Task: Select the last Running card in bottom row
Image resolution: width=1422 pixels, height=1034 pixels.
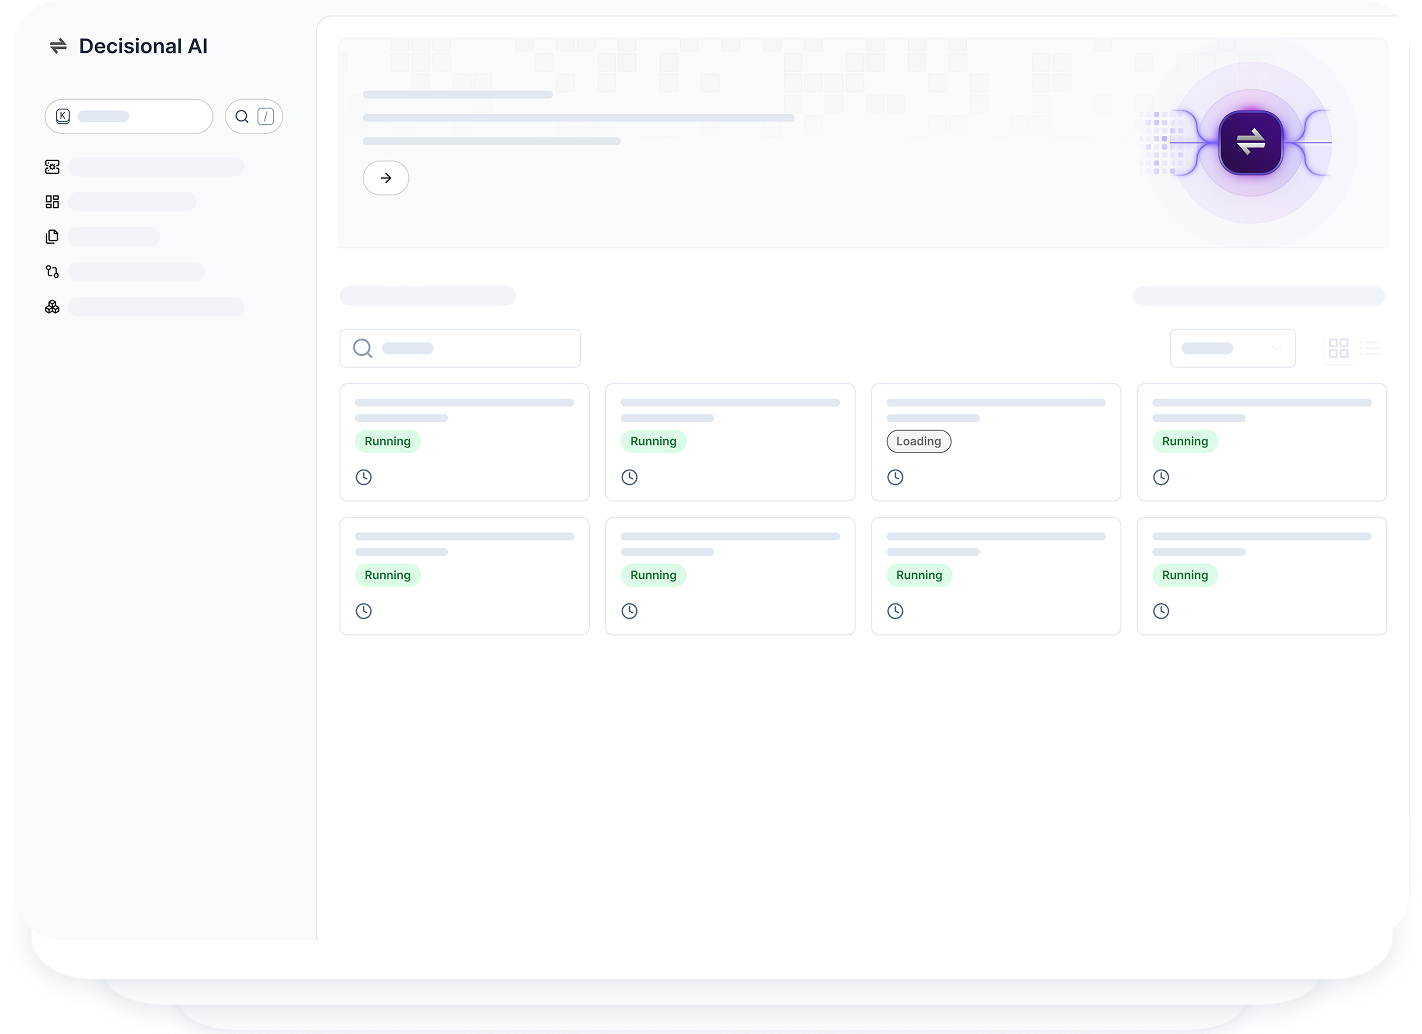Action: [1261, 576]
